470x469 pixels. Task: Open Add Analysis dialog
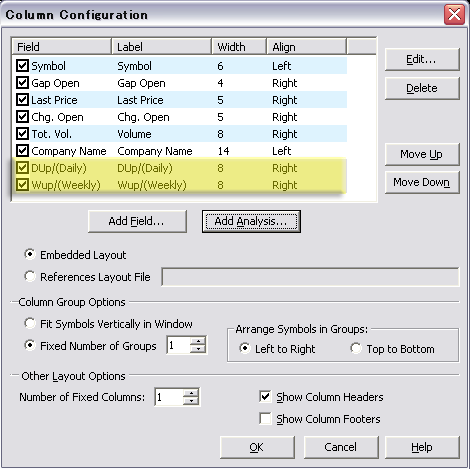251,221
